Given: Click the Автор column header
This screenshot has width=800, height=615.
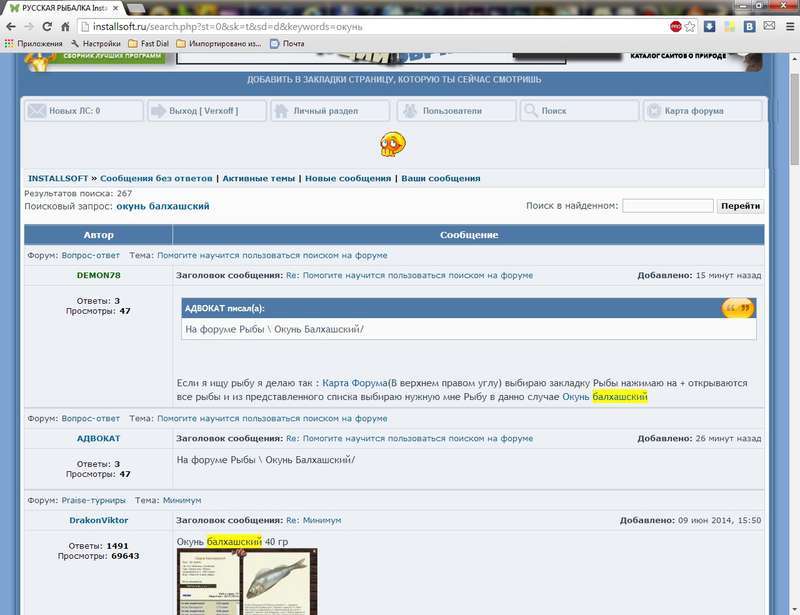Looking at the screenshot, I should point(98,235).
